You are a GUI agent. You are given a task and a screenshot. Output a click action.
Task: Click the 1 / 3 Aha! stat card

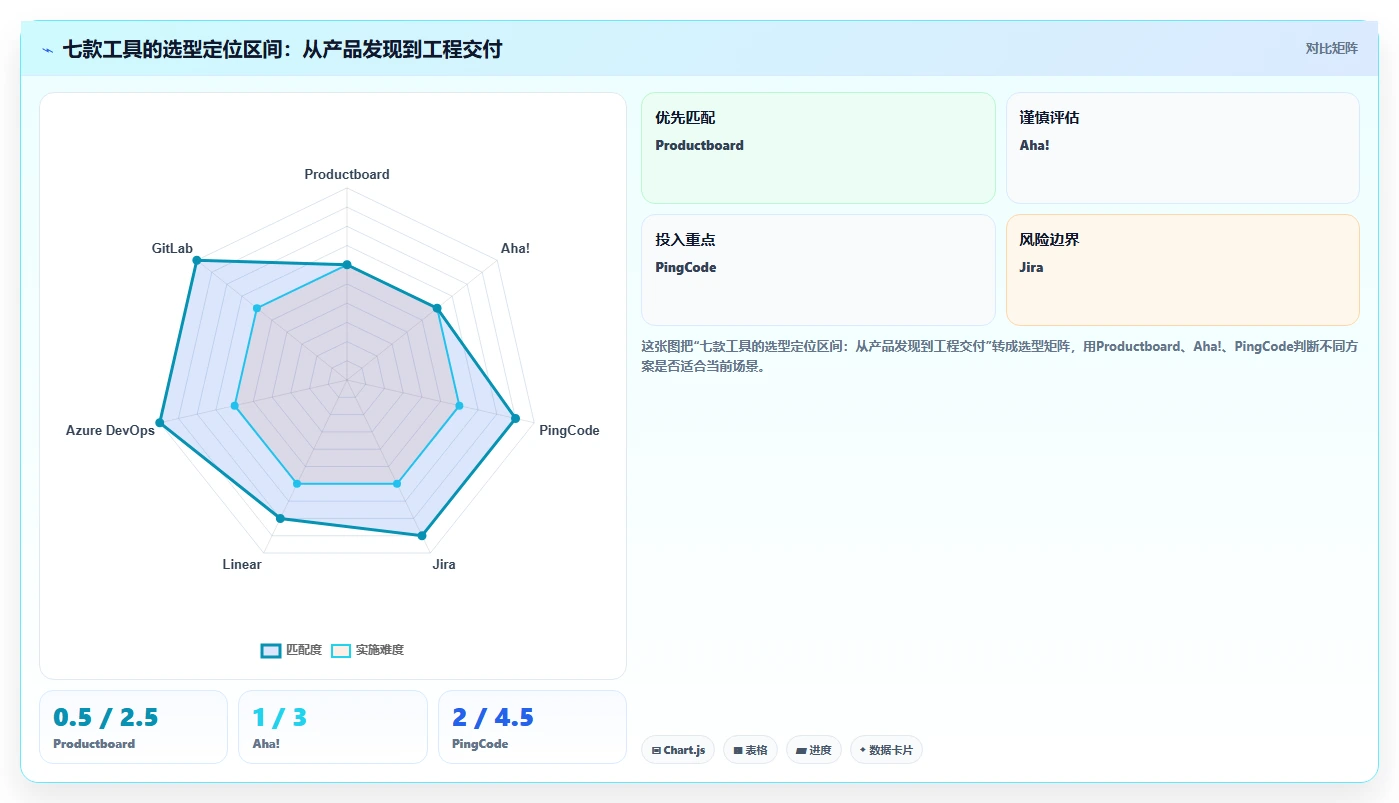pyautogui.click(x=333, y=727)
